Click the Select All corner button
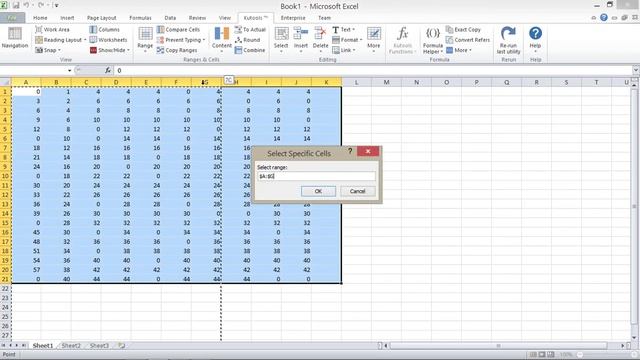Viewport: 640px width, 360px height. click(x=5, y=82)
